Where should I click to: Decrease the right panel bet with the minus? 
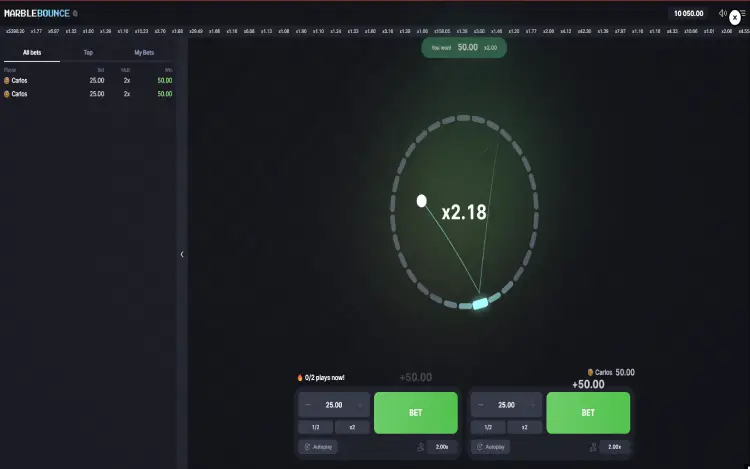tap(480, 405)
